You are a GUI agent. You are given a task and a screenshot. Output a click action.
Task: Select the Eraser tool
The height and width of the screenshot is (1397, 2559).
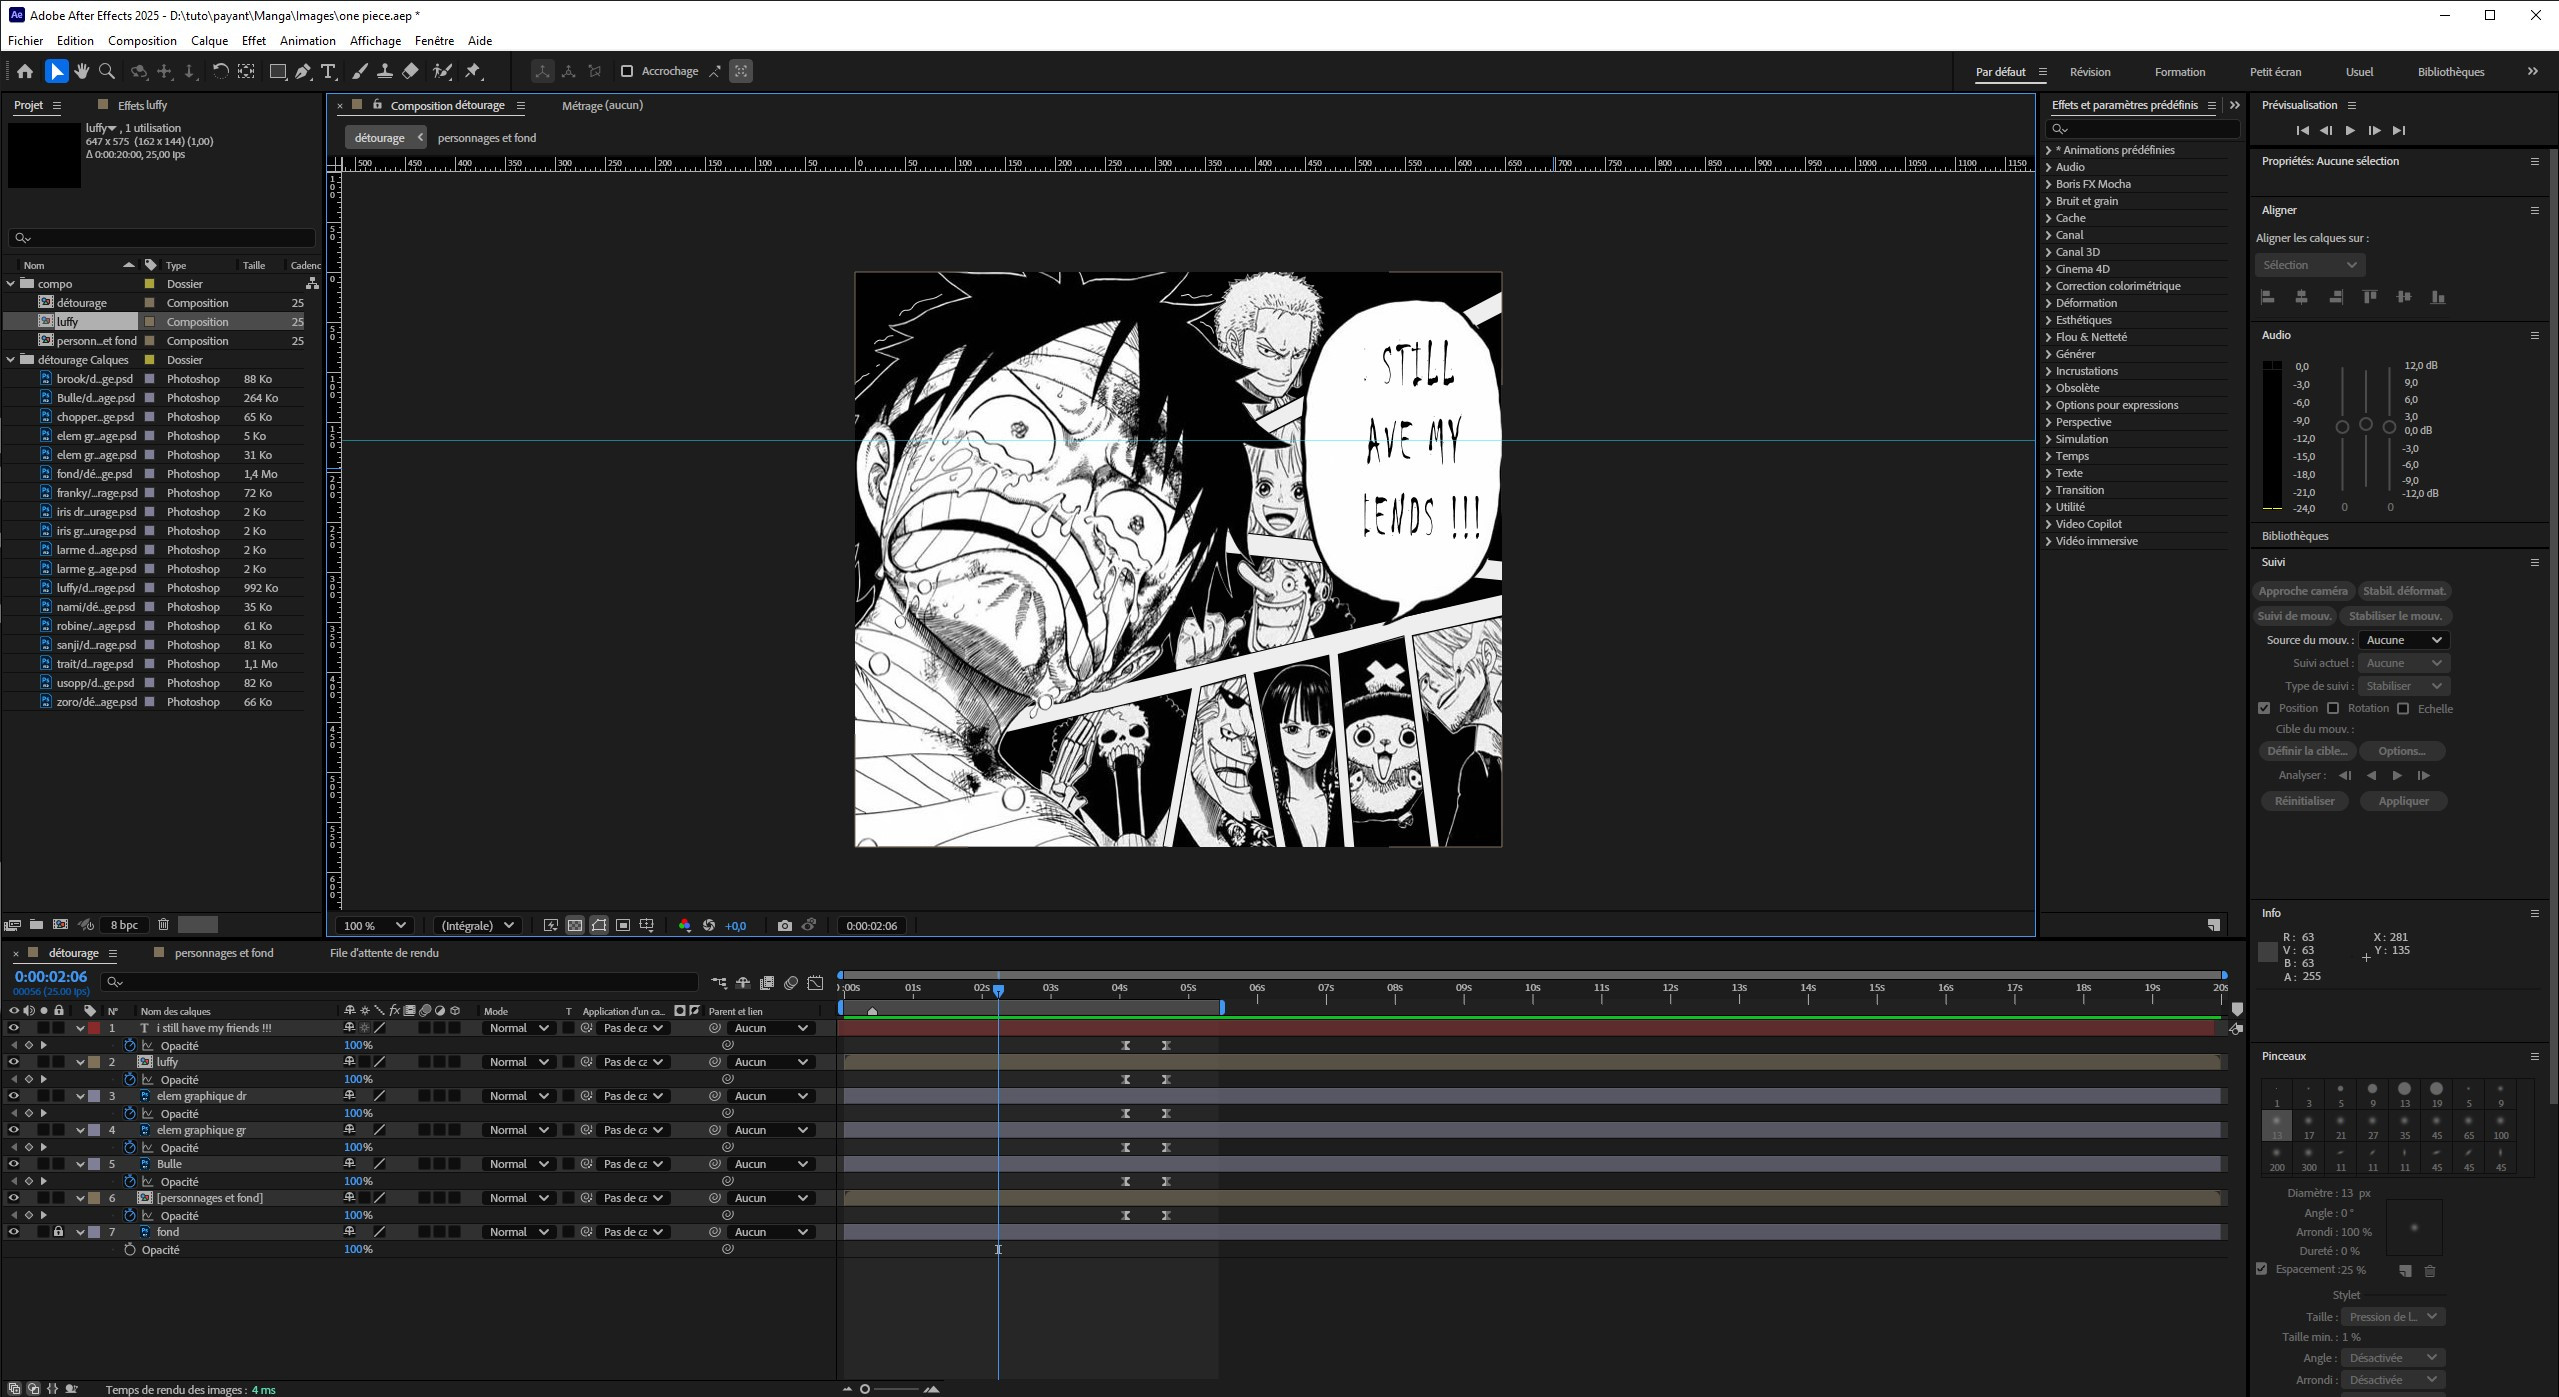tap(410, 71)
